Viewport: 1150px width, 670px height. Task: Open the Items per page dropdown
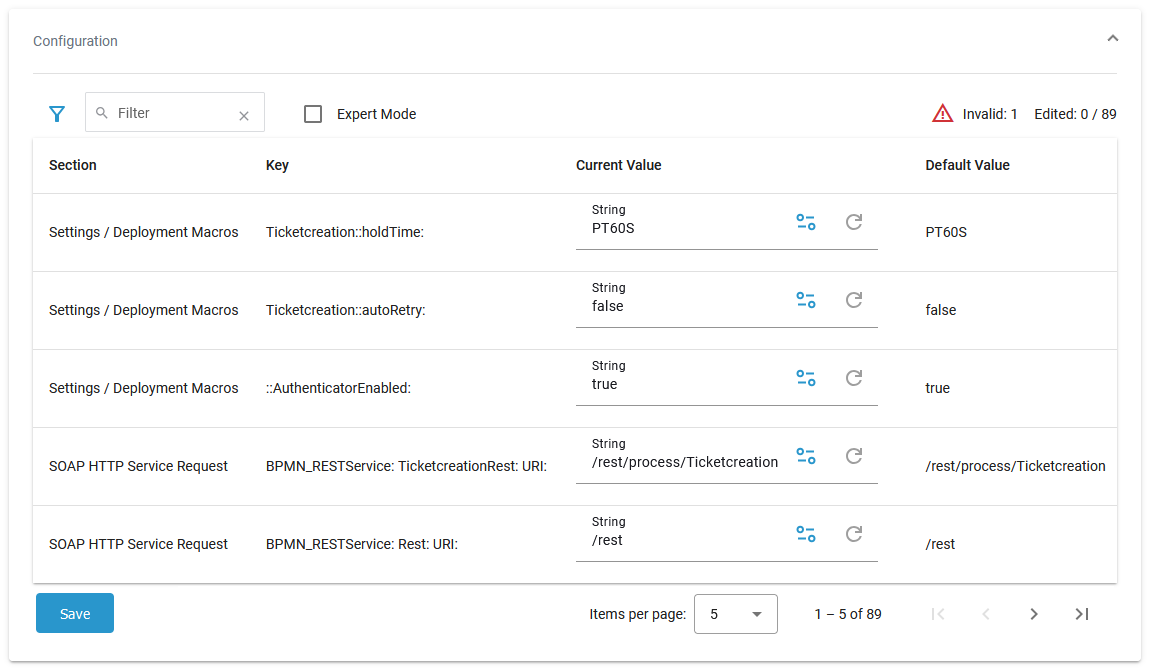735,614
